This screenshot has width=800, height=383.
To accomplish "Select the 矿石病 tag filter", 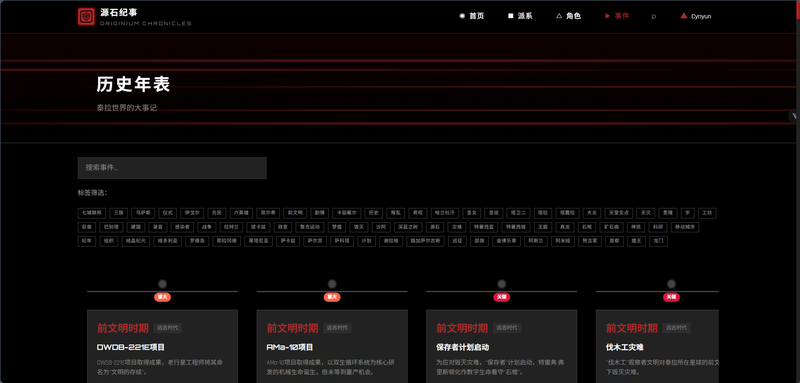I will [x=612, y=227].
